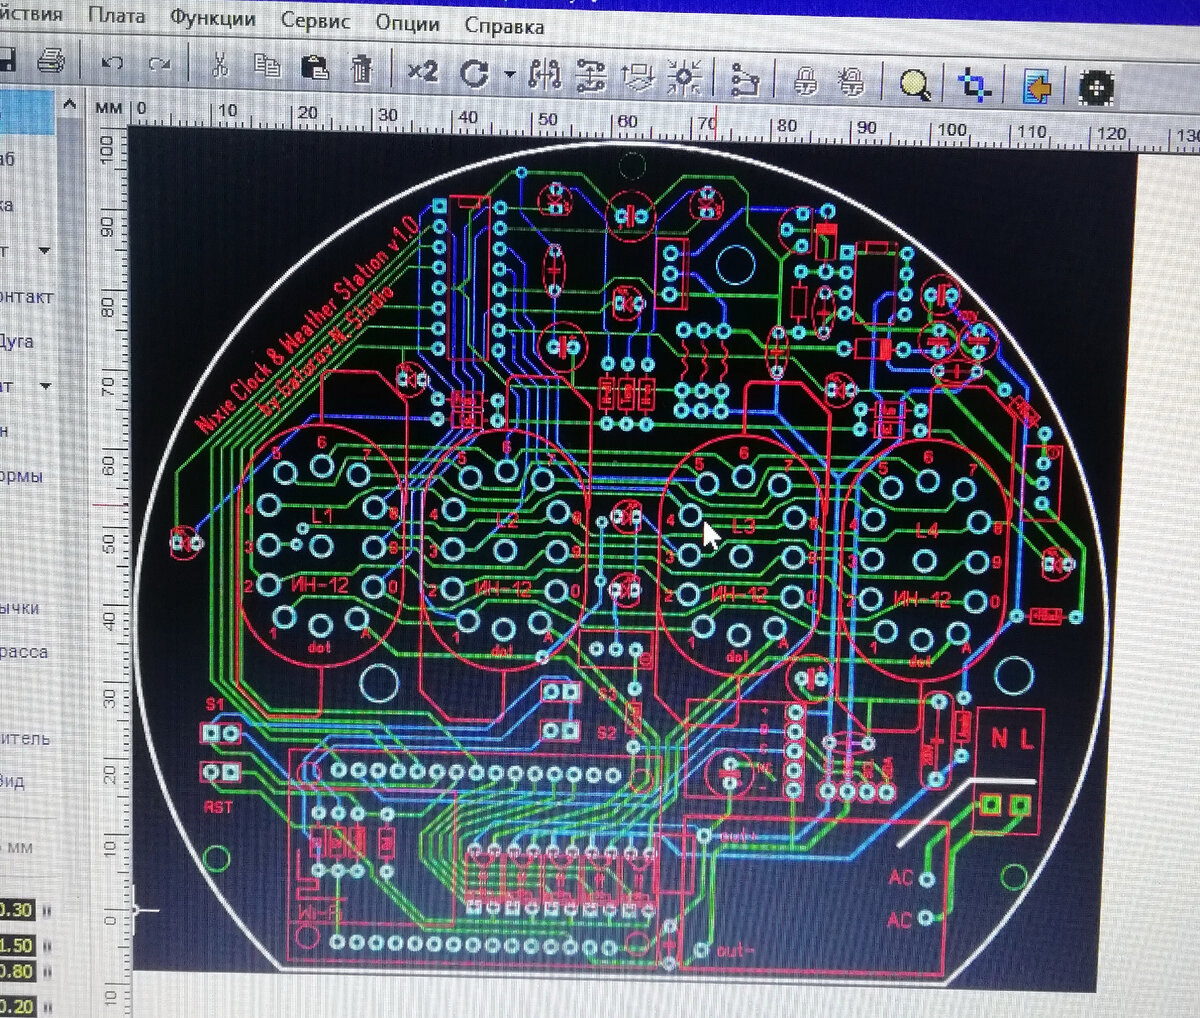Select the 'L4' tube label
Viewport: 1200px width, 1018px height.
926,529
